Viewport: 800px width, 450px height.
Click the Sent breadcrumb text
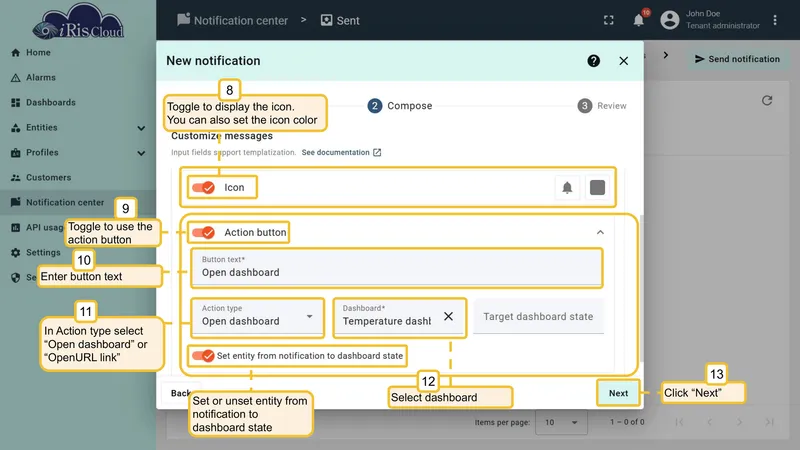click(x=348, y=20)
